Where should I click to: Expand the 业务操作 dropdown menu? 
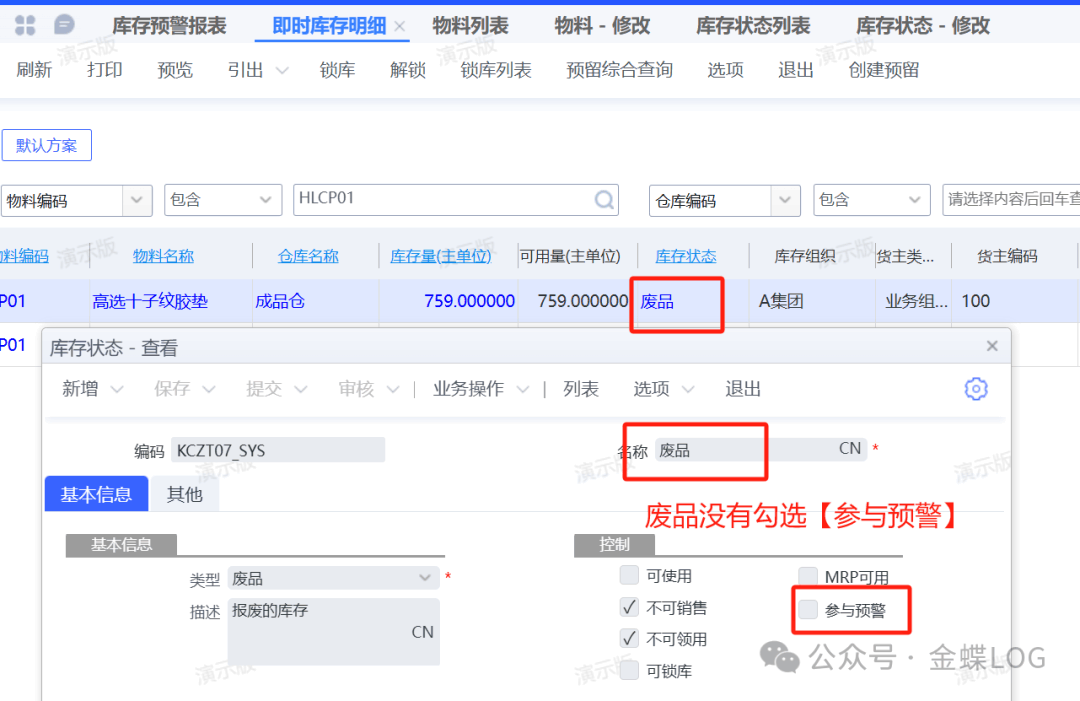(523, 389)
